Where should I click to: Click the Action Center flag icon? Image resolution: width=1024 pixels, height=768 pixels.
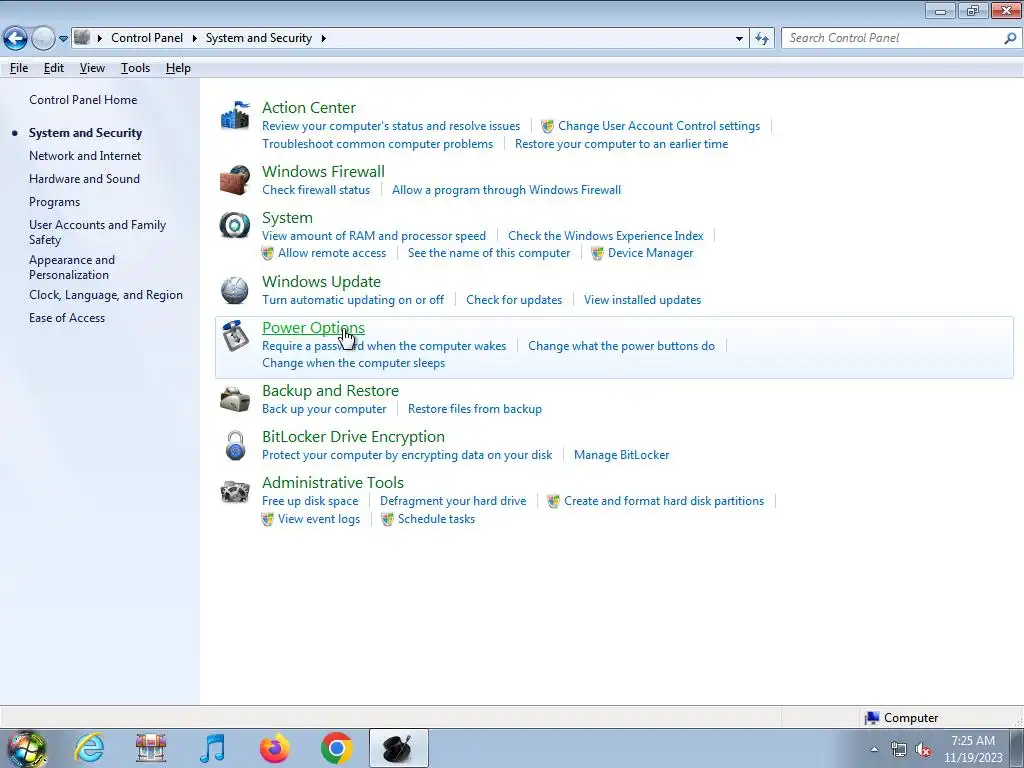point(234,116)
